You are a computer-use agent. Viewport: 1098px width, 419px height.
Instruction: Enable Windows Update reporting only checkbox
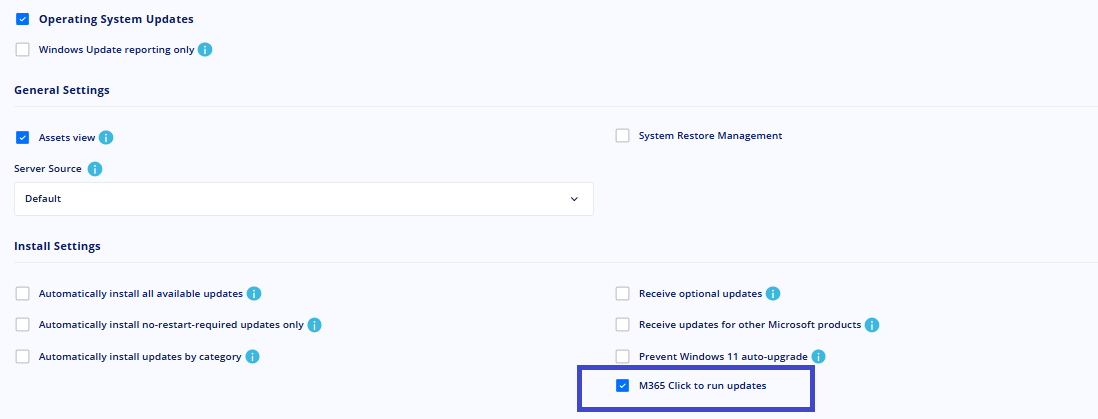22,50
